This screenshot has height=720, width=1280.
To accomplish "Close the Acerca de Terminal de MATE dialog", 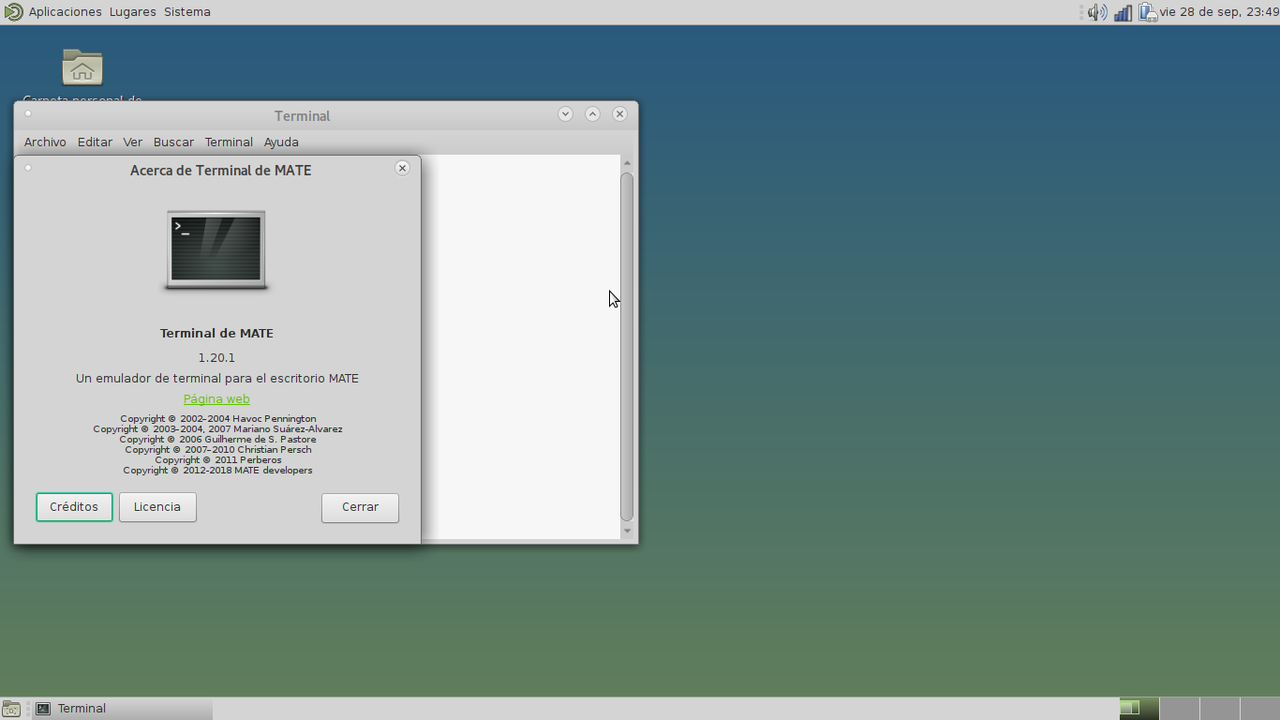I will 402,168.
